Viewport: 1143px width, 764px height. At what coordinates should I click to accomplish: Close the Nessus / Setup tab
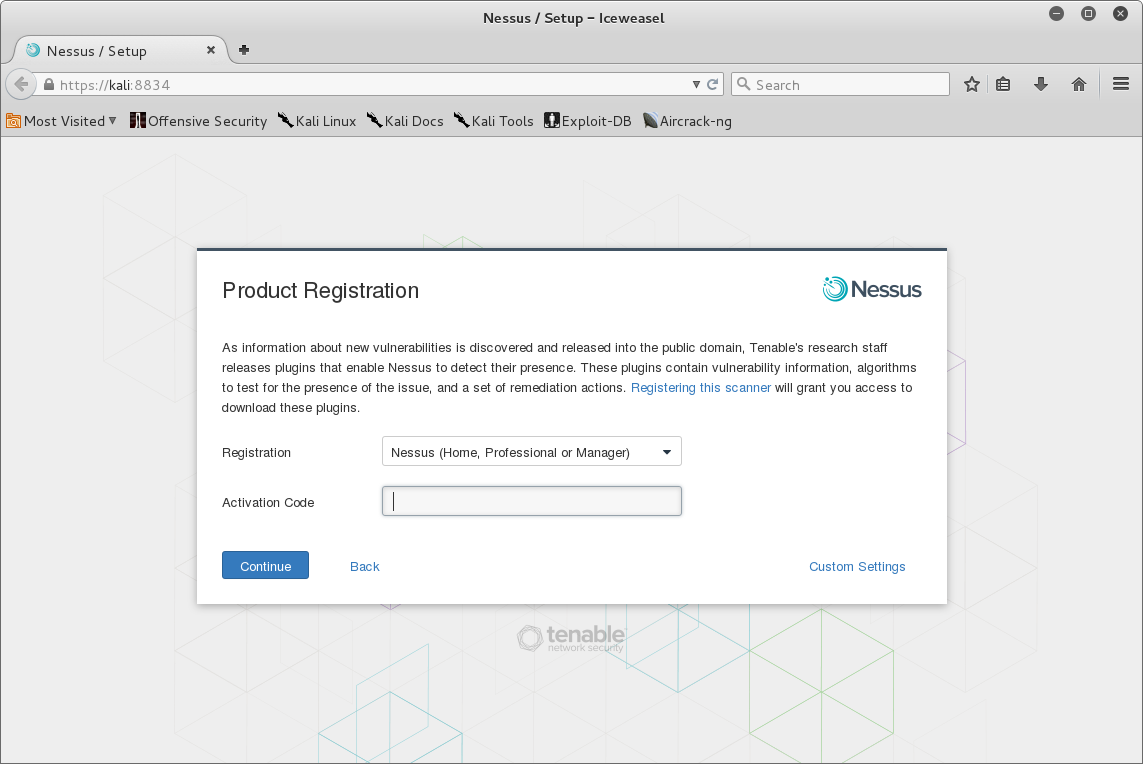[211, 50]
